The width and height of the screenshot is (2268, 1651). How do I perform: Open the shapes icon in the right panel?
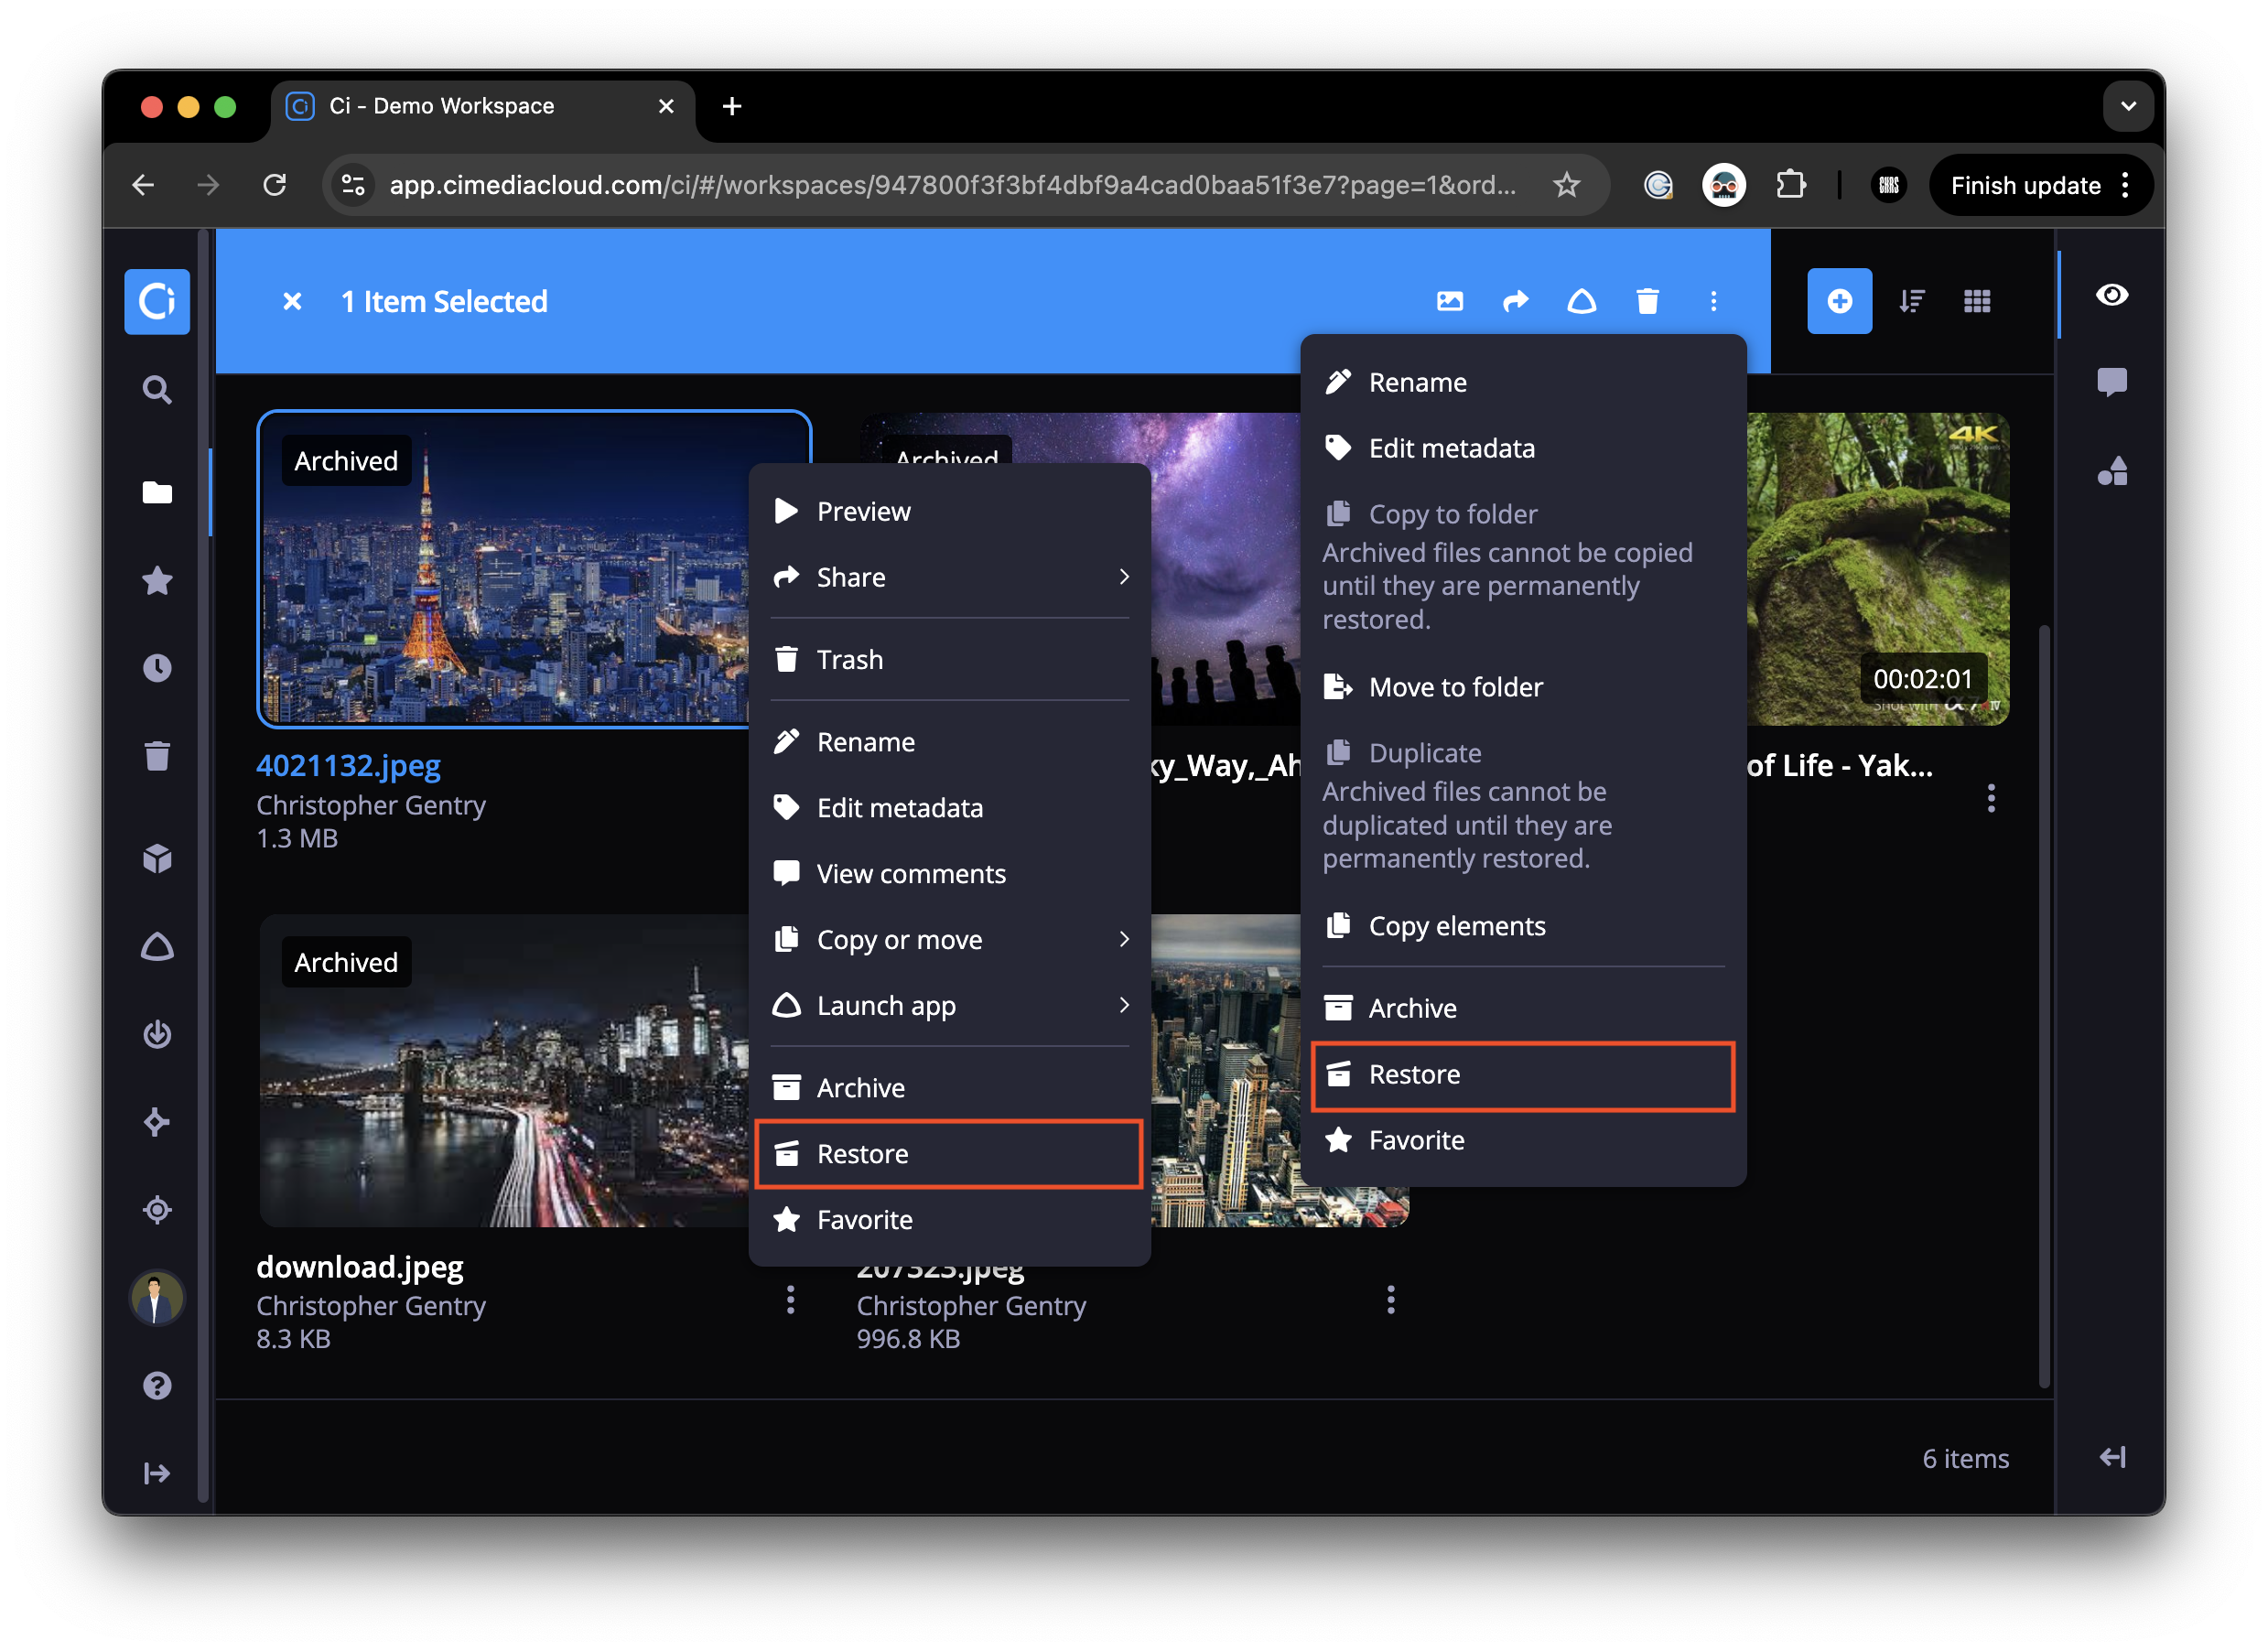click(2112, 471)
